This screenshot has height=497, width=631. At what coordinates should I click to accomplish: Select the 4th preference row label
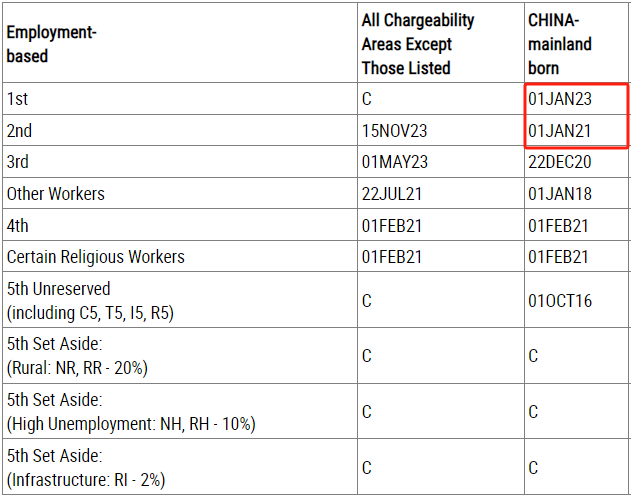tap(17, 225)
